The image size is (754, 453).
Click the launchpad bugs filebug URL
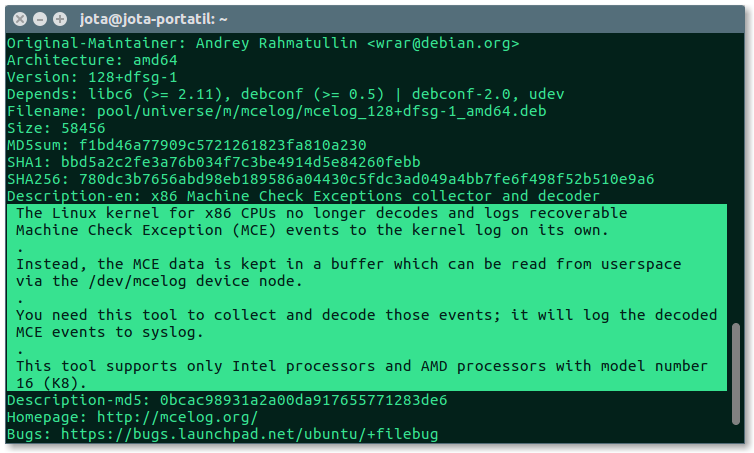coord(250,434)
